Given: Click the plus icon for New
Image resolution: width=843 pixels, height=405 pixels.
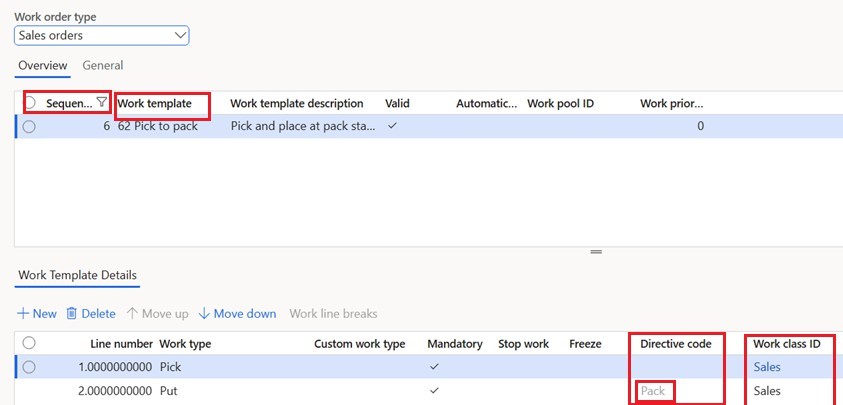Looking at the screenshot, I should pos(22,314).
